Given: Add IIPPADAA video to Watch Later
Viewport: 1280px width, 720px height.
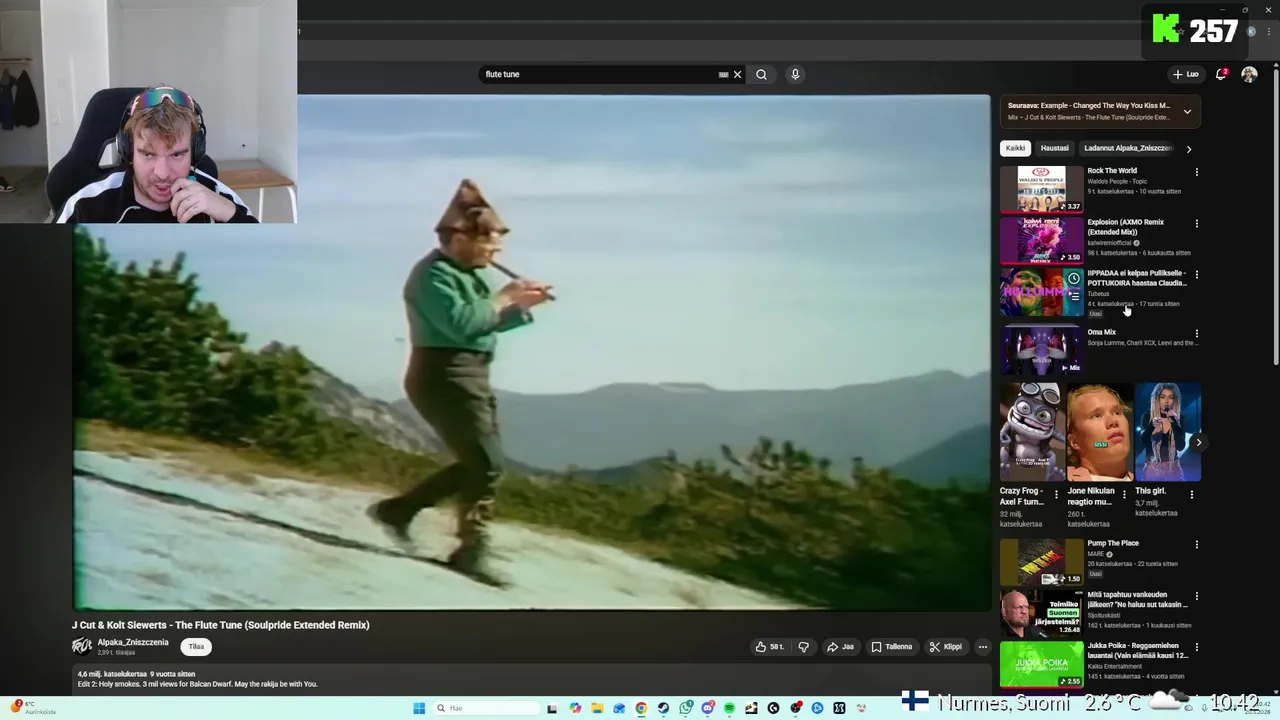Looking at the screenshot, I should point(1073,279).
